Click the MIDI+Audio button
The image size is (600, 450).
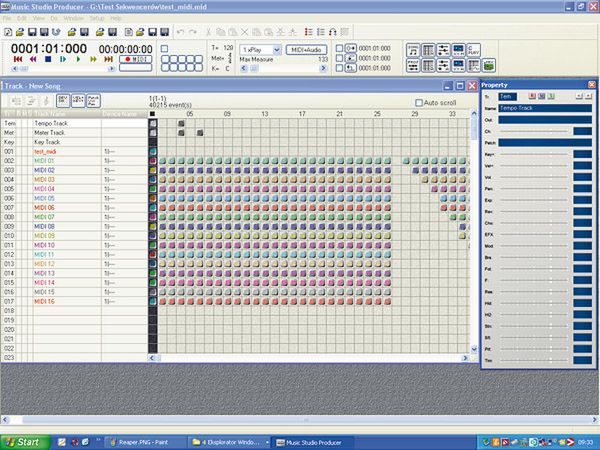tap(306, 50)
